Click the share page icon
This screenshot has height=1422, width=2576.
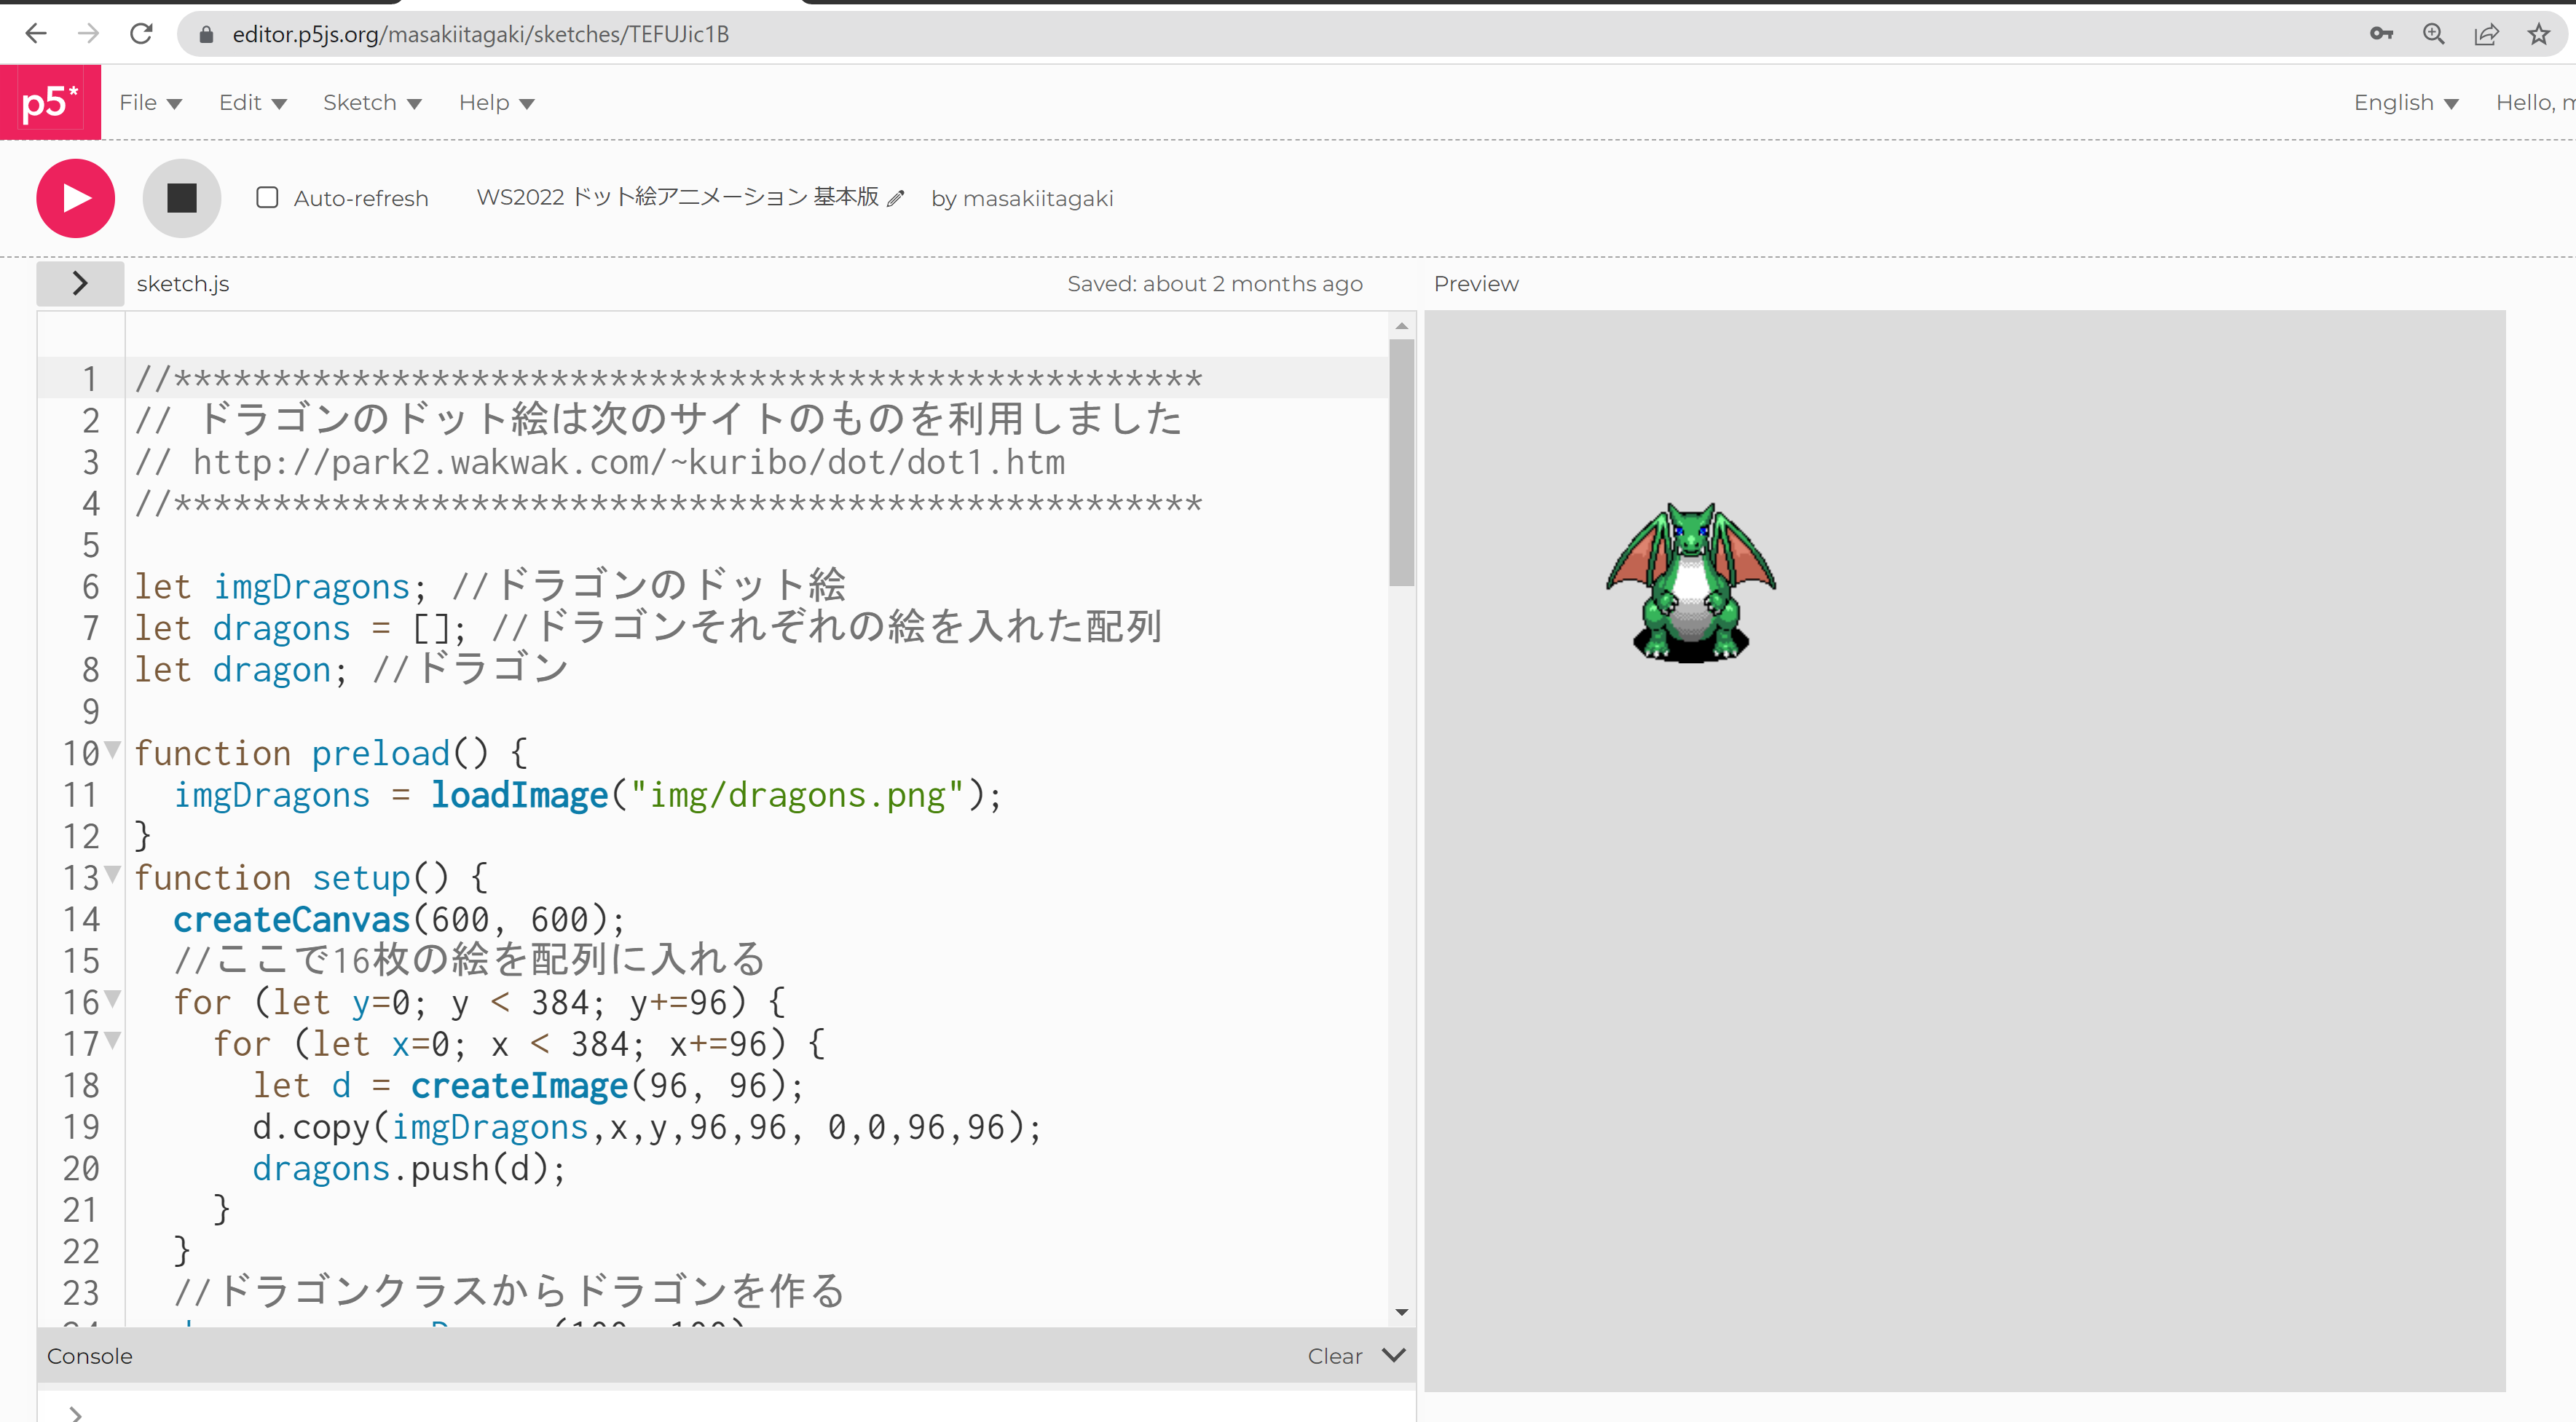tap(2486, 34)
